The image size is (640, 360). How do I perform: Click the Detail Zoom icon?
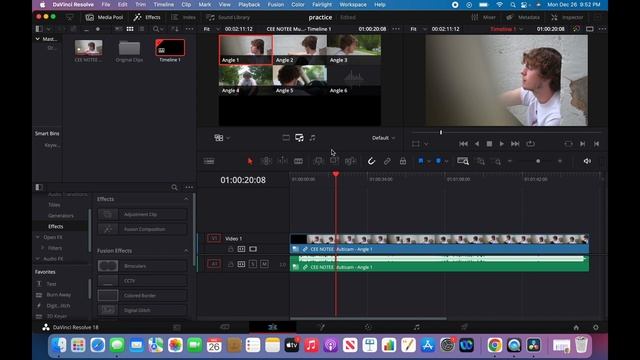(481, 161)
